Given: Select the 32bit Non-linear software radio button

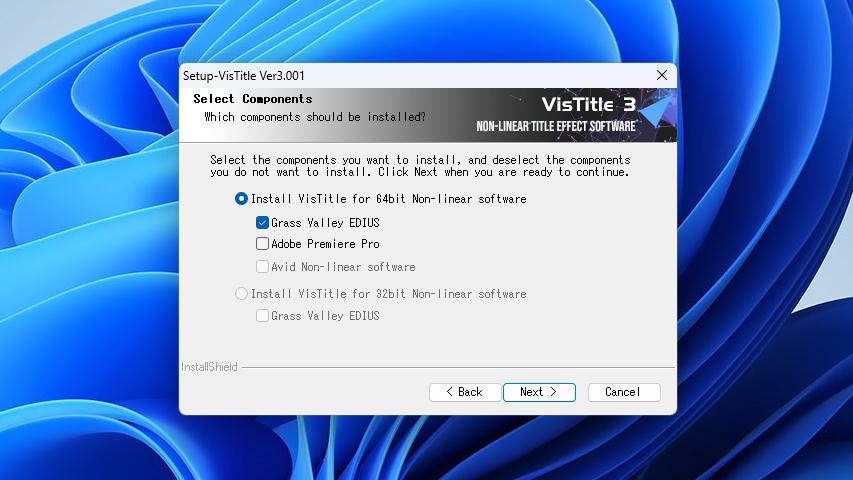Looking at the screenshot, I should 241,294.
